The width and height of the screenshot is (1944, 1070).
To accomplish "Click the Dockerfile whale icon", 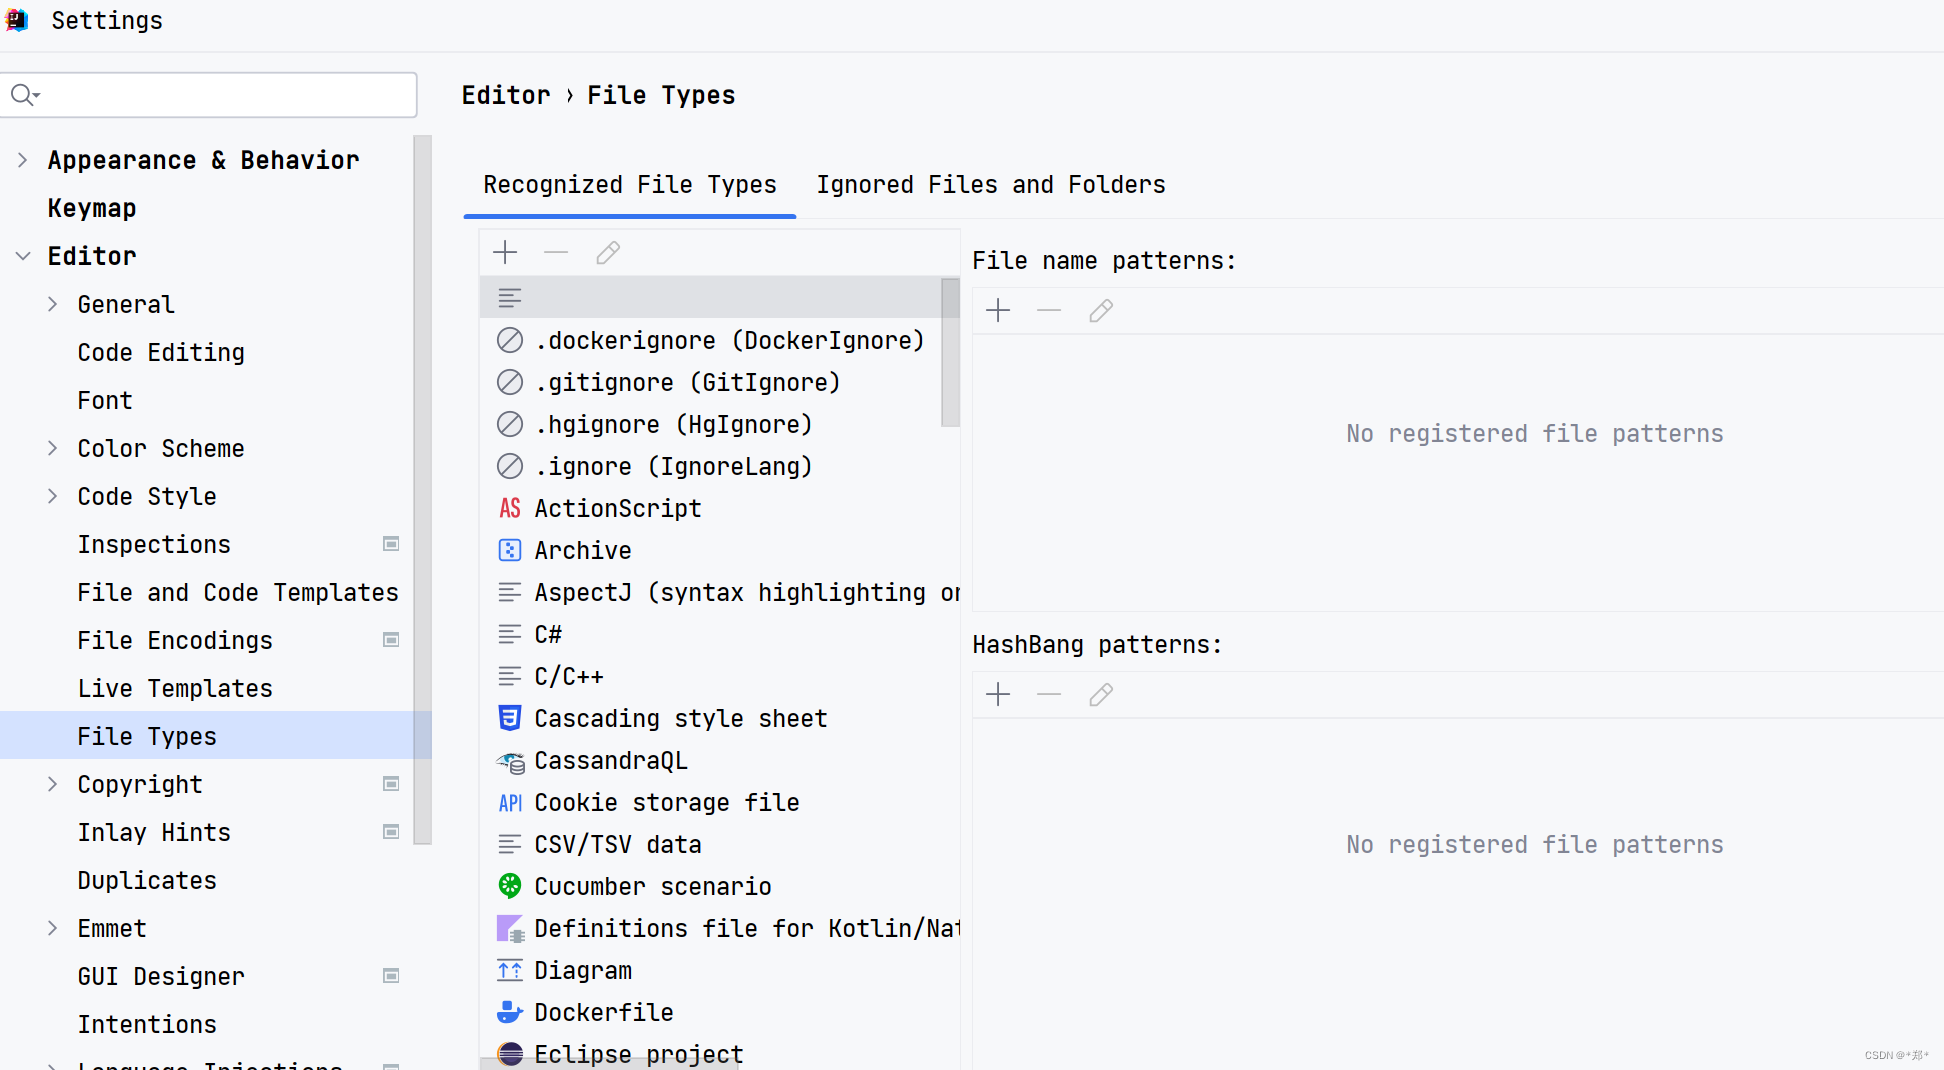I will (510, 1013).
